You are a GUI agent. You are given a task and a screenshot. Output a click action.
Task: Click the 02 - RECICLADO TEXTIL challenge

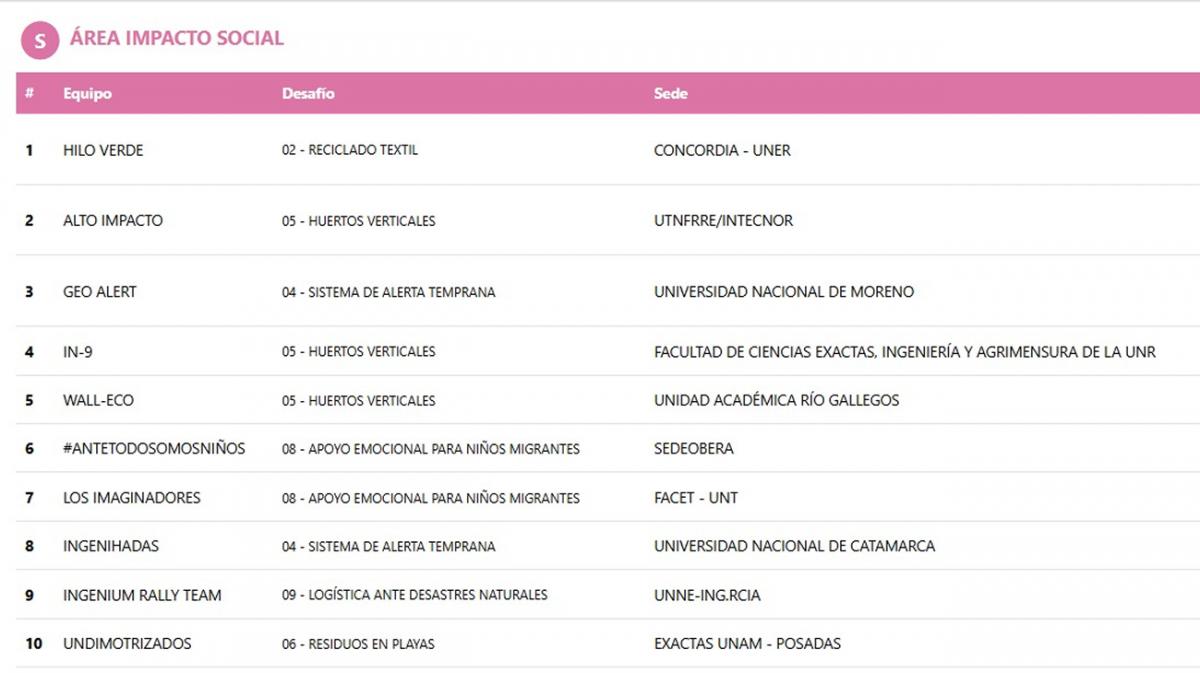click(350, 151)
